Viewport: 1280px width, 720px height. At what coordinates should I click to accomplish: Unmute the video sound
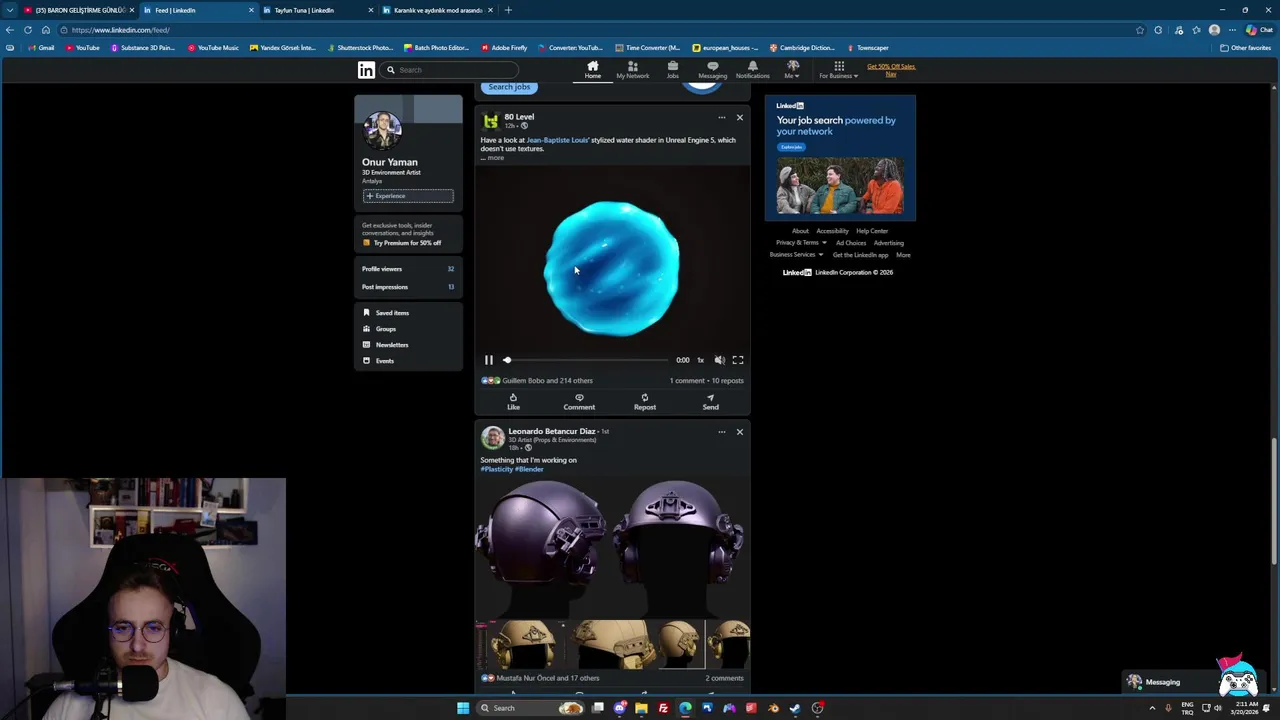[x=719, y=360]
